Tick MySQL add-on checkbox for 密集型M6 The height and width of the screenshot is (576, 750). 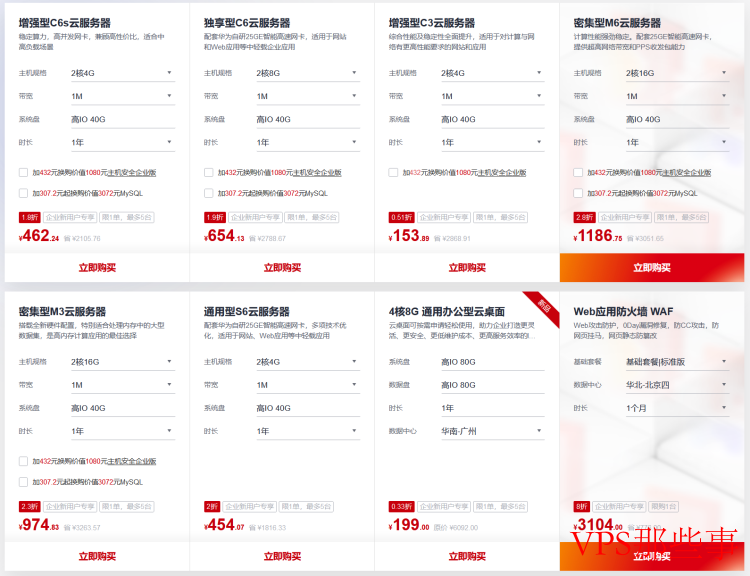pyautogui.click(x=578, y=193)
